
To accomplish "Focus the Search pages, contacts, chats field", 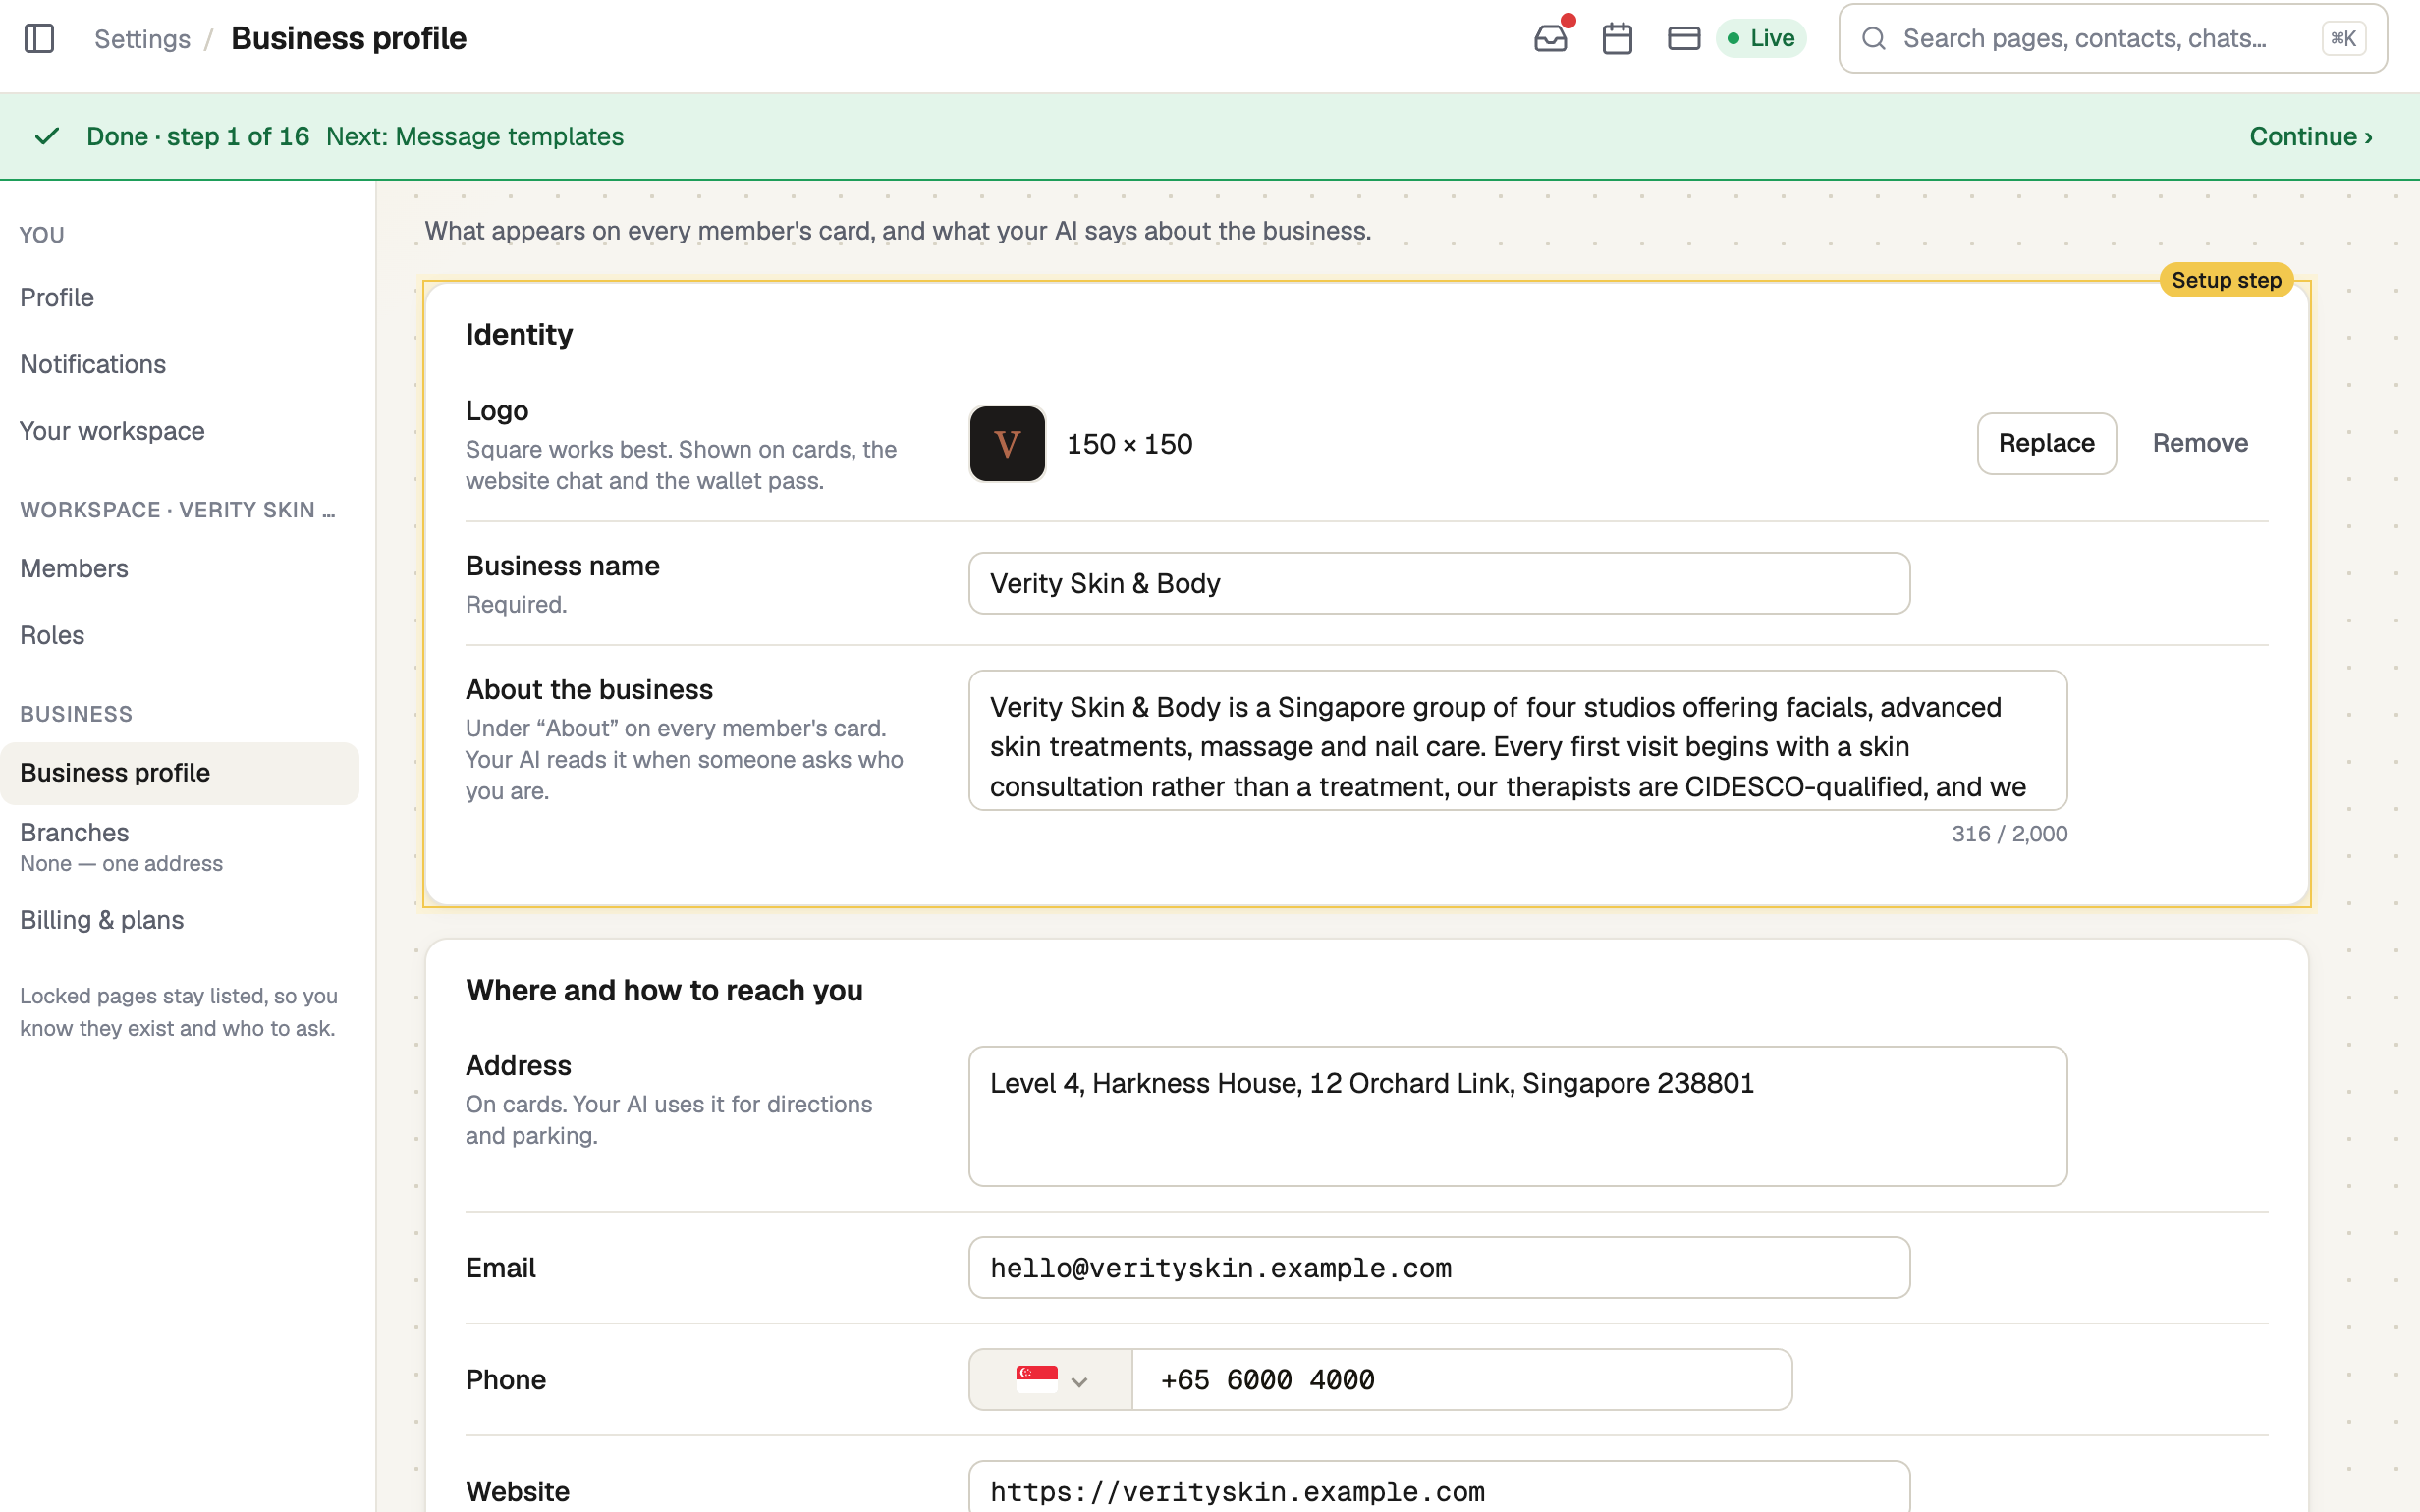I will point(2112,38).
